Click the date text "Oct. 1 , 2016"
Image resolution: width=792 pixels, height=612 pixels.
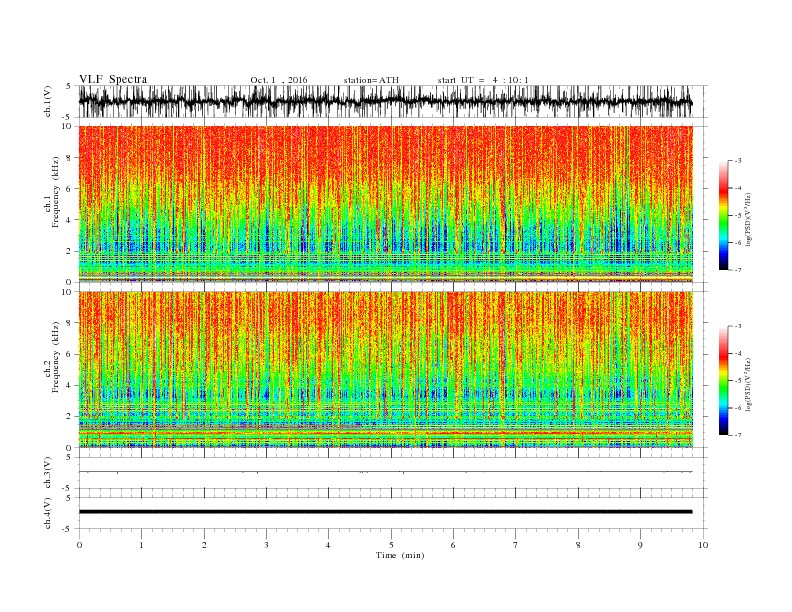279,80
